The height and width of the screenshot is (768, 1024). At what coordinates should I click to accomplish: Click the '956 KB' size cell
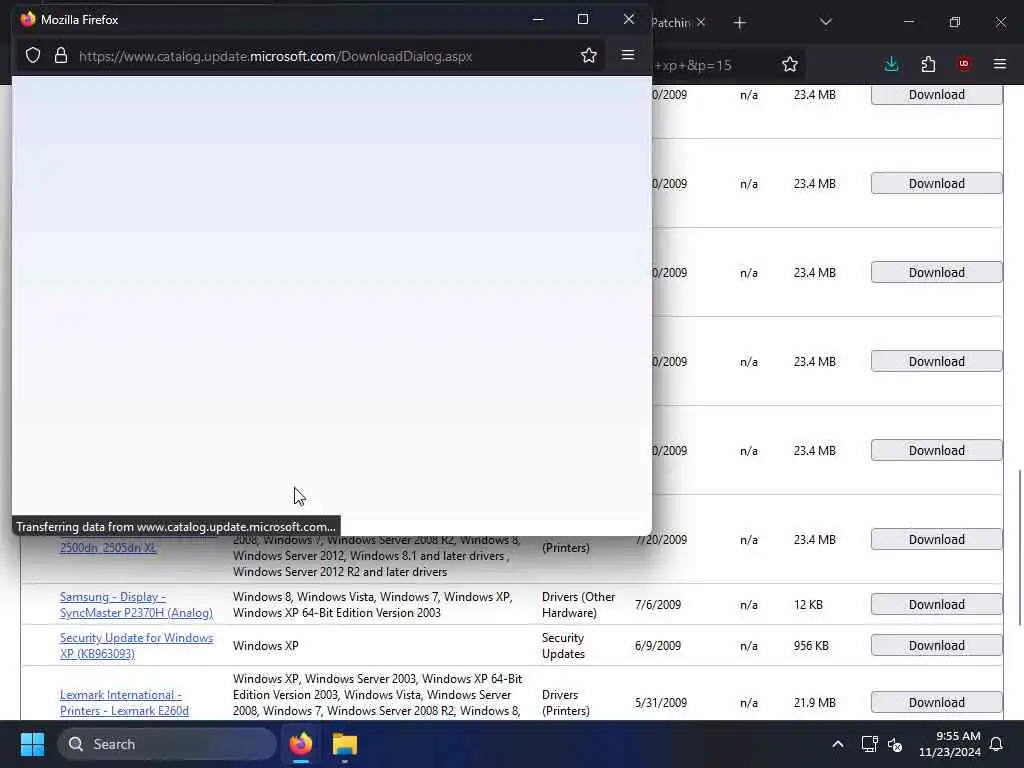click(811, 646)
